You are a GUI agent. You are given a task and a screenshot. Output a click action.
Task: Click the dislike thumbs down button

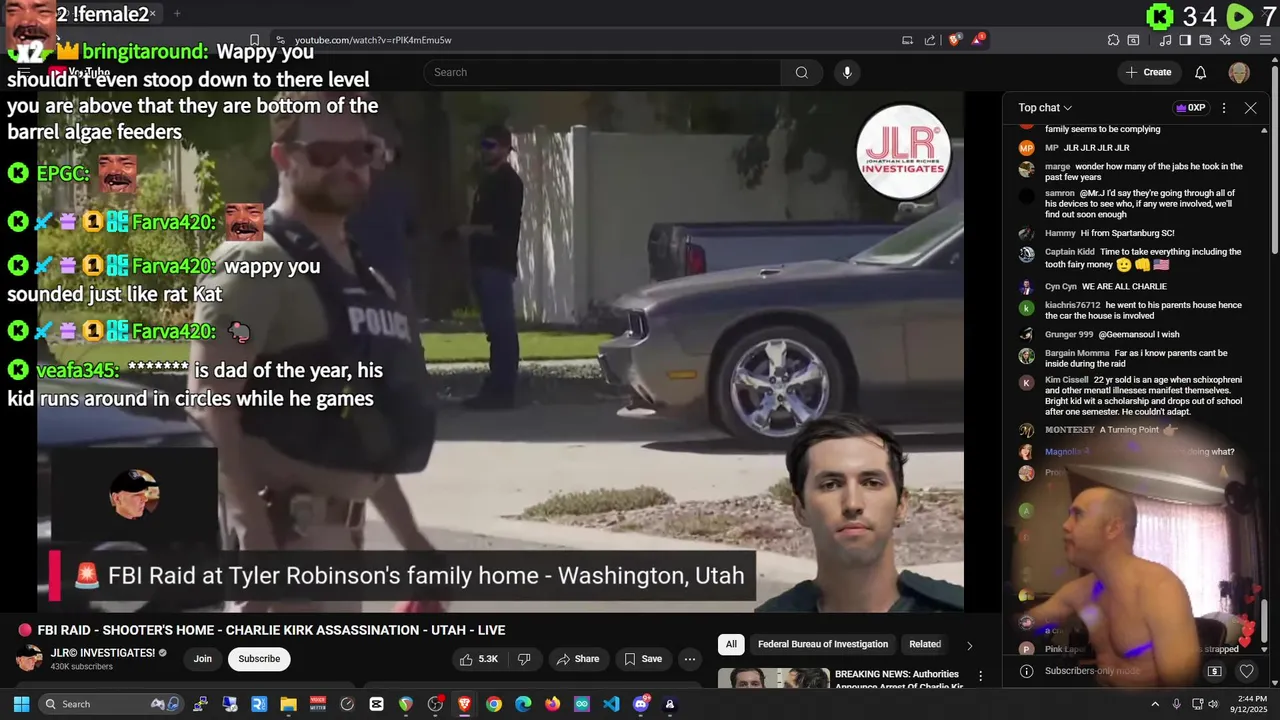coord(524,659)
